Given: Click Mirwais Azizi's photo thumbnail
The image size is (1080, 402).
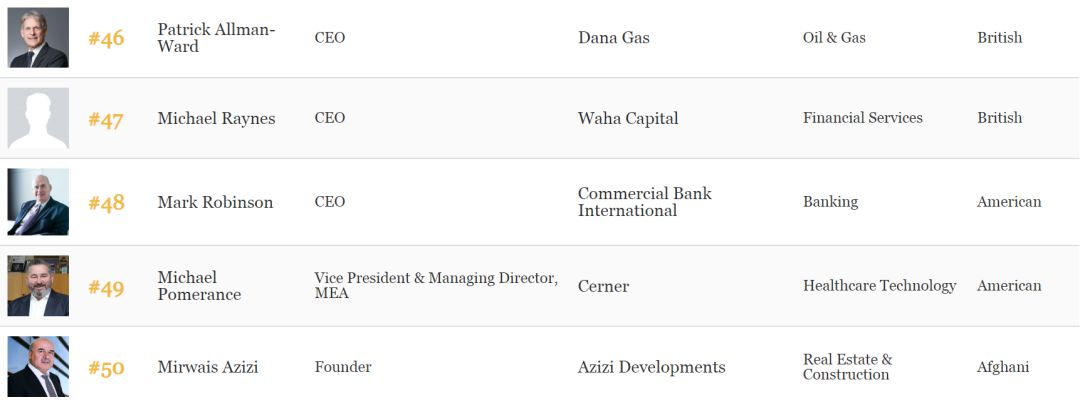Looking at the screenshot, I should [39, 366].
